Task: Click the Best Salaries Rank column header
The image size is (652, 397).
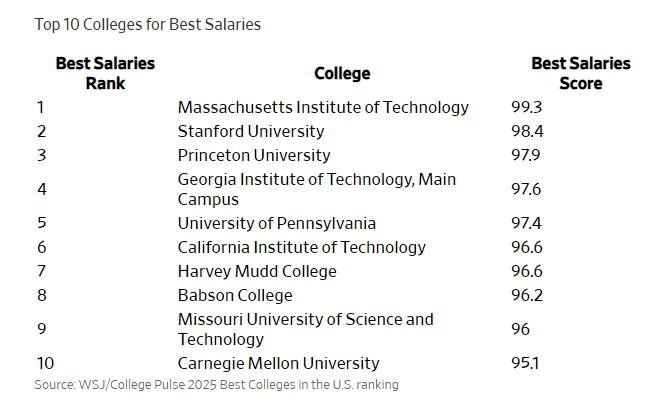Action: pyautogui.click(x=105, y=73)
